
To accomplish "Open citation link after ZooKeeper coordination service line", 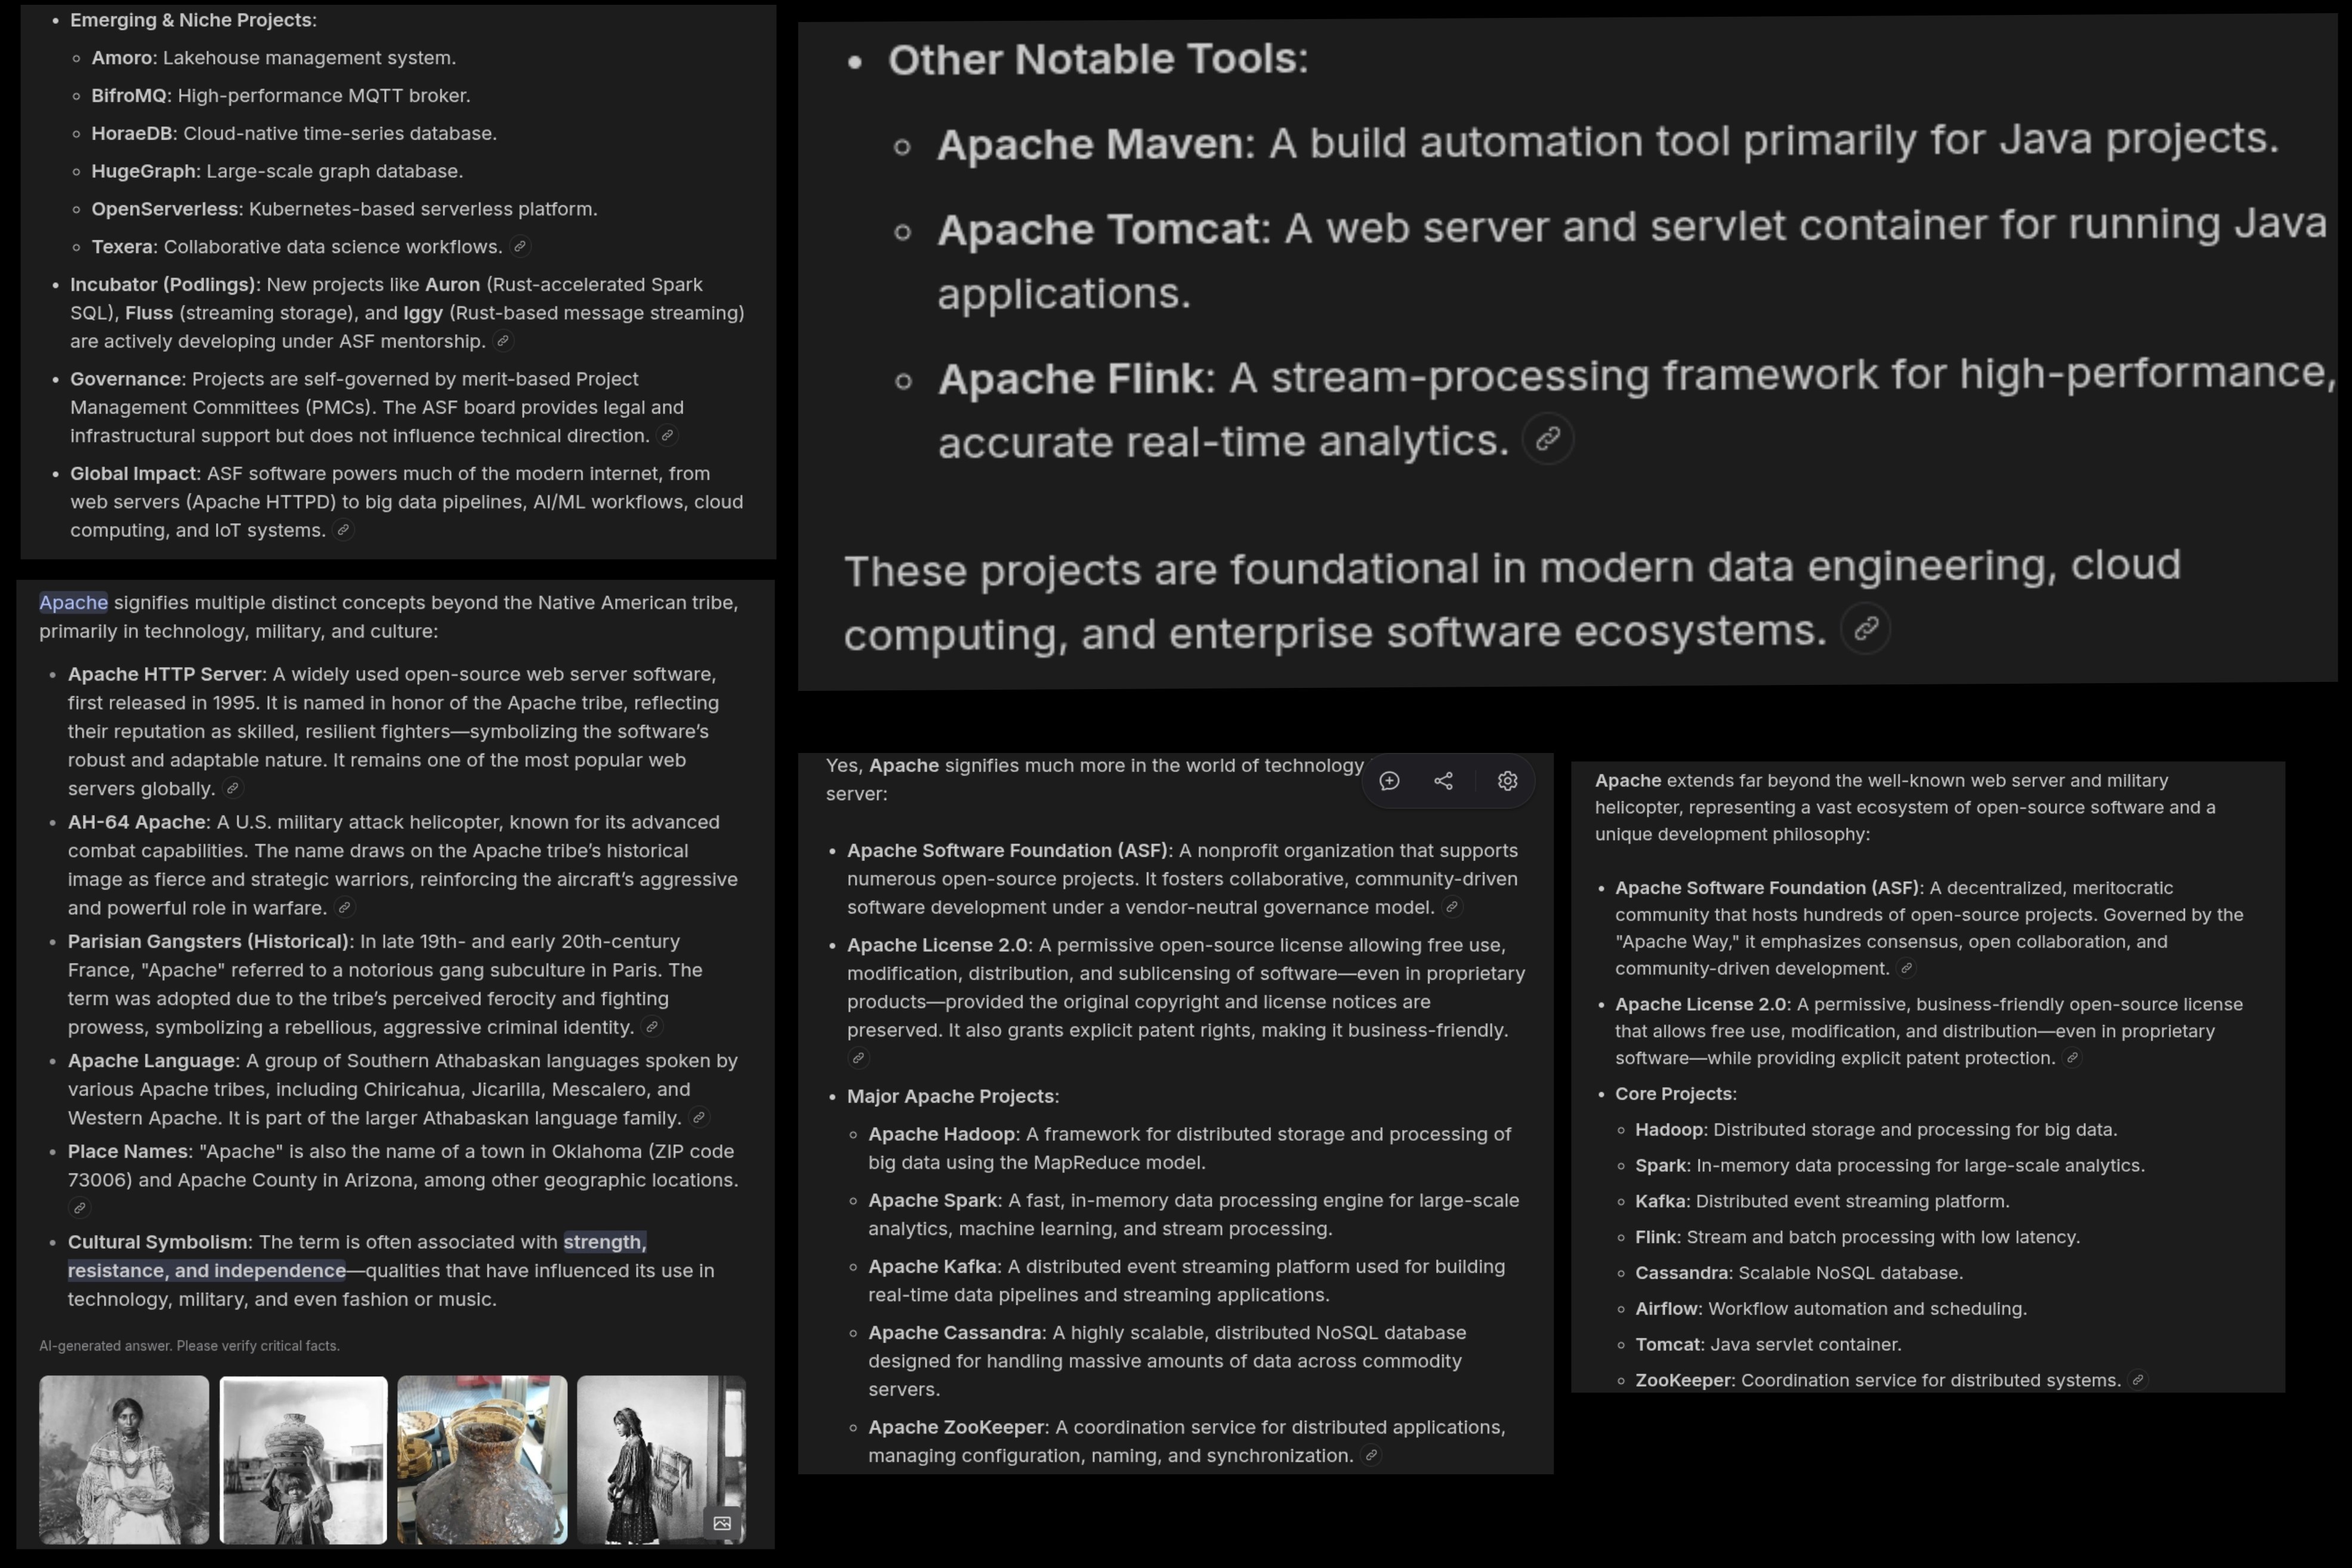I will click(2137, 1380).
